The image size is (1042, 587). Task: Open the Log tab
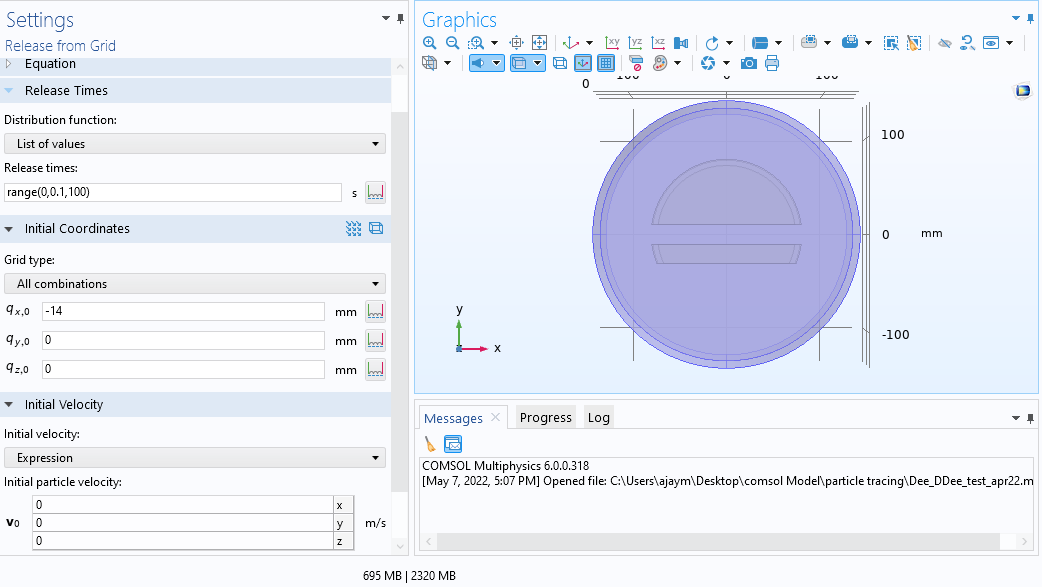(x=598, y=418)
